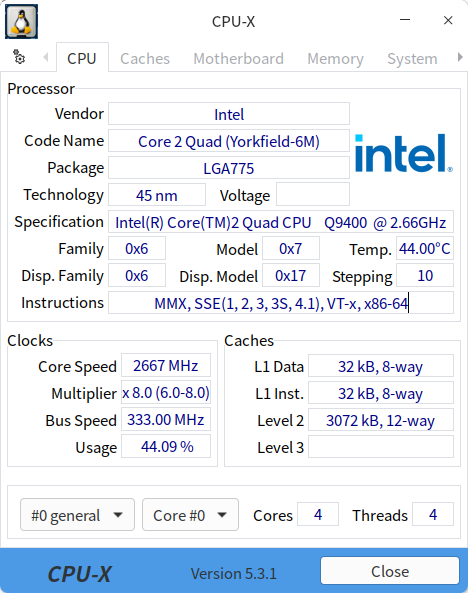Open the settings gear icon
This screenshot has width=468, height=593.
(x=19, y=57)
